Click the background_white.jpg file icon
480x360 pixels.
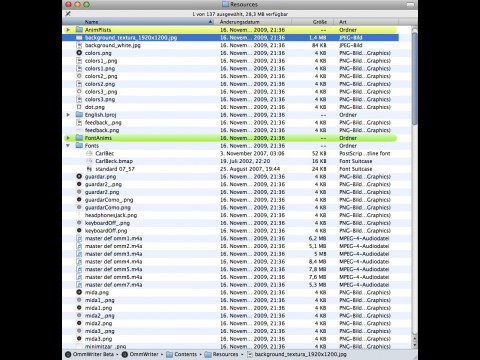(79, 45)
